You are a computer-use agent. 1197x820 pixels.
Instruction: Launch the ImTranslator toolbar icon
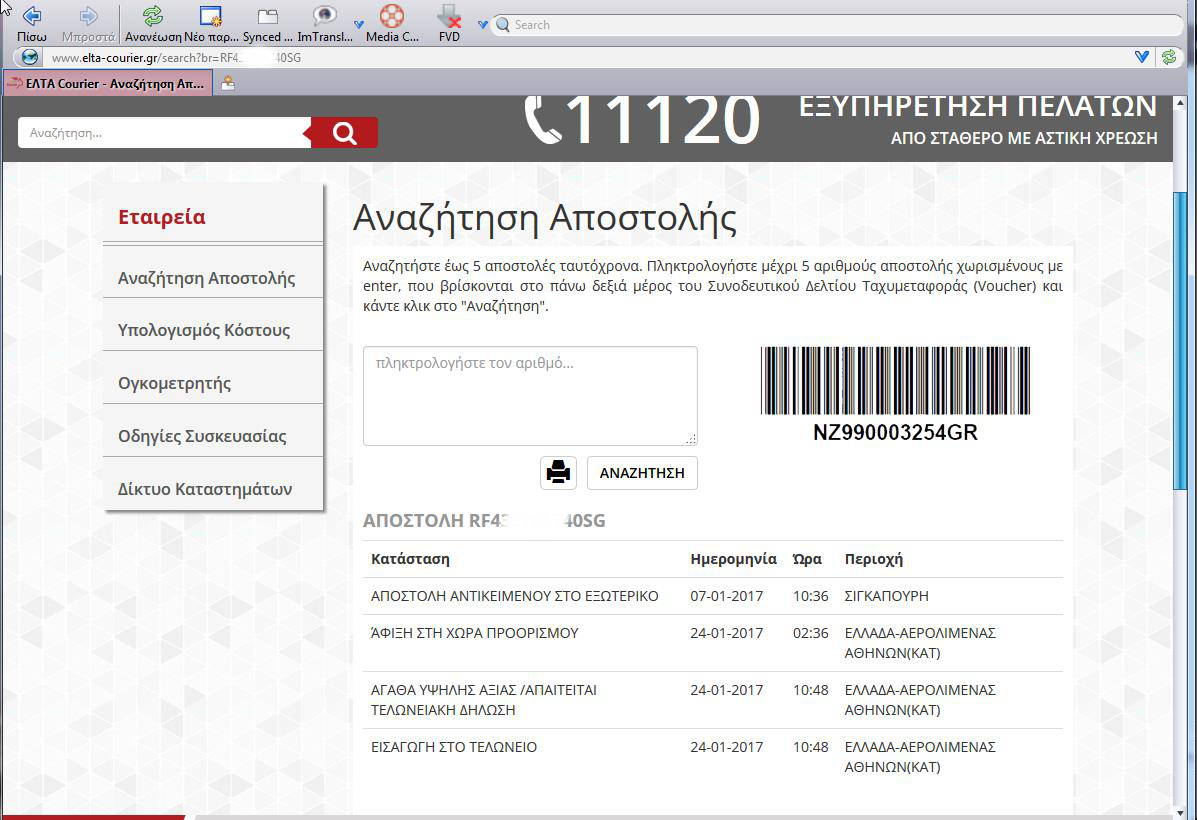point(325,16)
